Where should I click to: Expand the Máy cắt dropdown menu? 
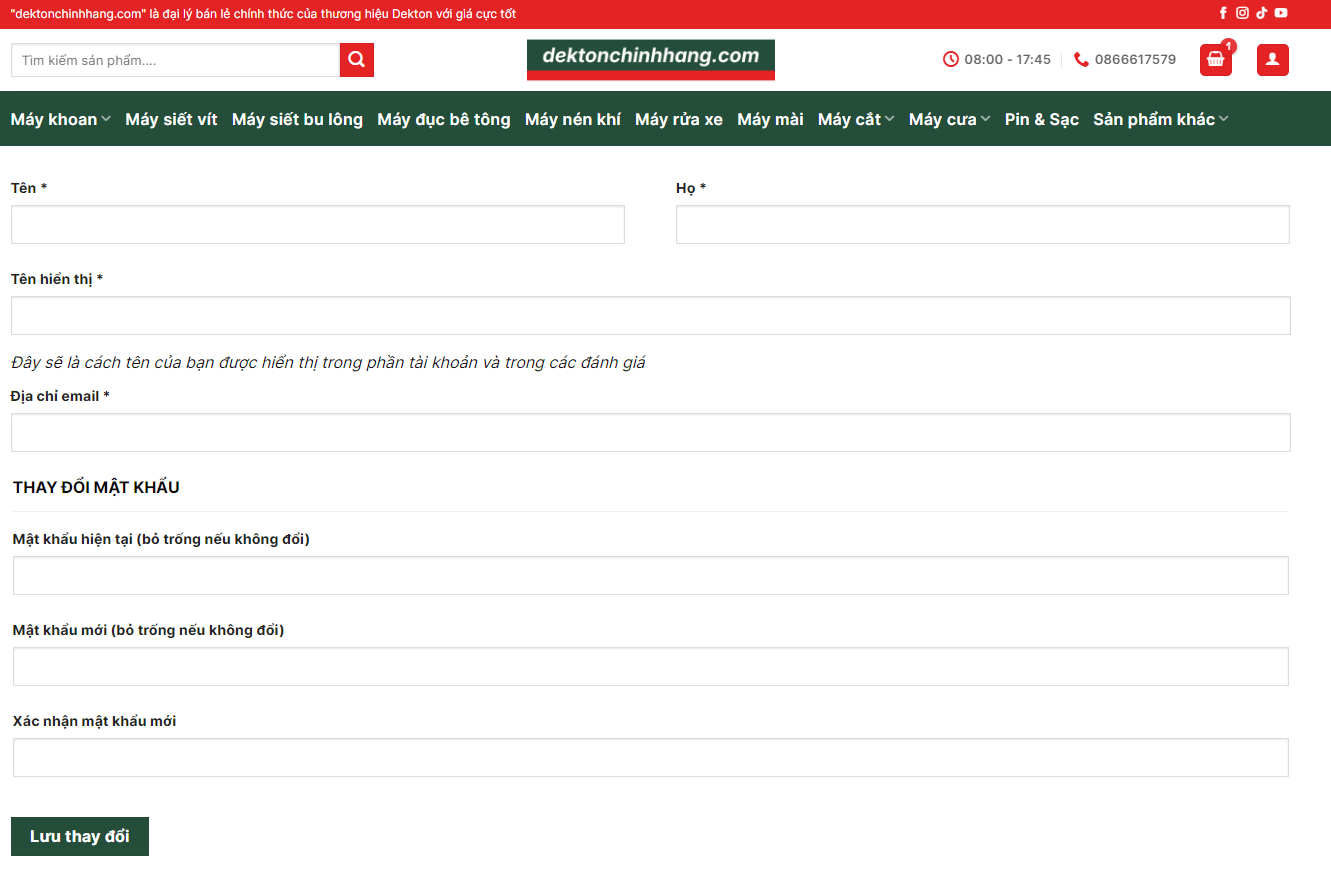[x=855, y=120]
